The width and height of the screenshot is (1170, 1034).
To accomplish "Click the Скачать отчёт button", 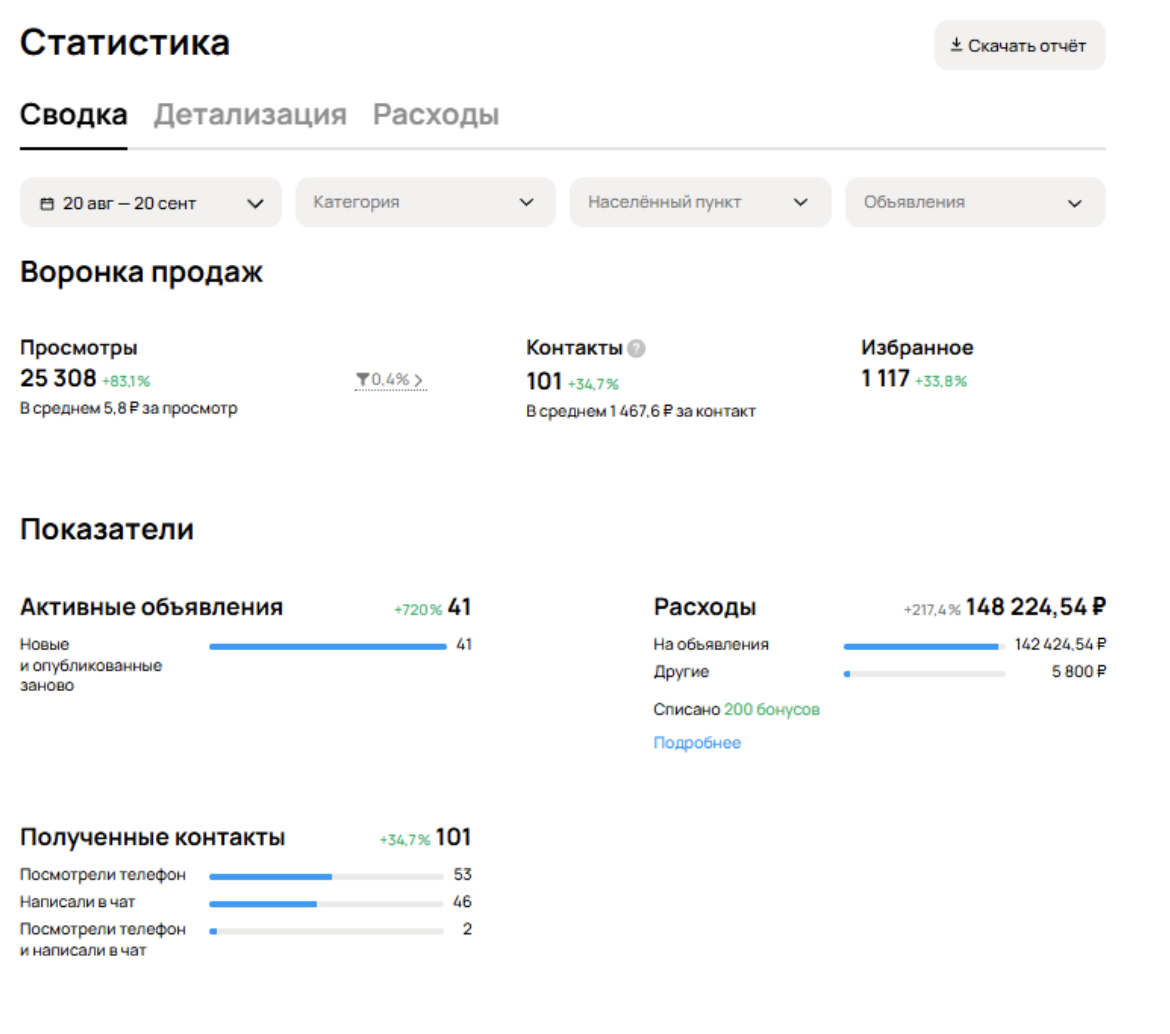I will coord(1019,44).
